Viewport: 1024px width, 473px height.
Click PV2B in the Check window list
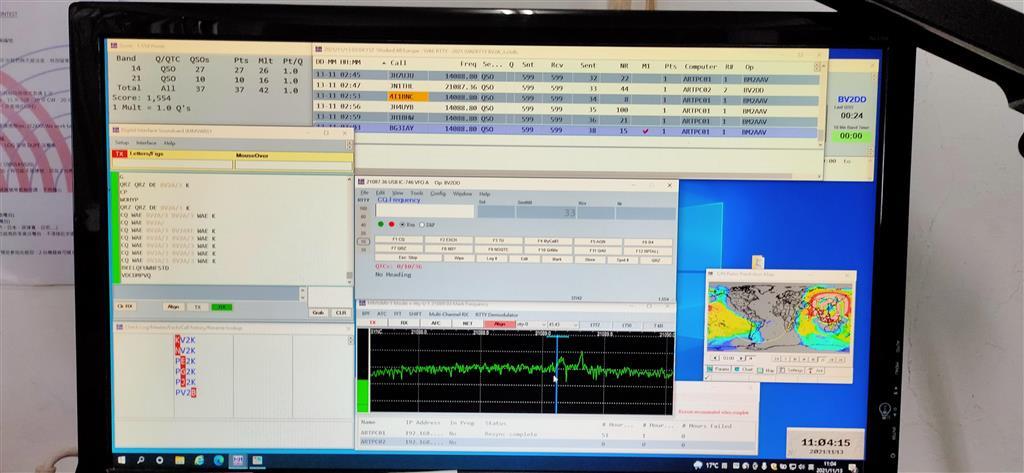(185, 393)
